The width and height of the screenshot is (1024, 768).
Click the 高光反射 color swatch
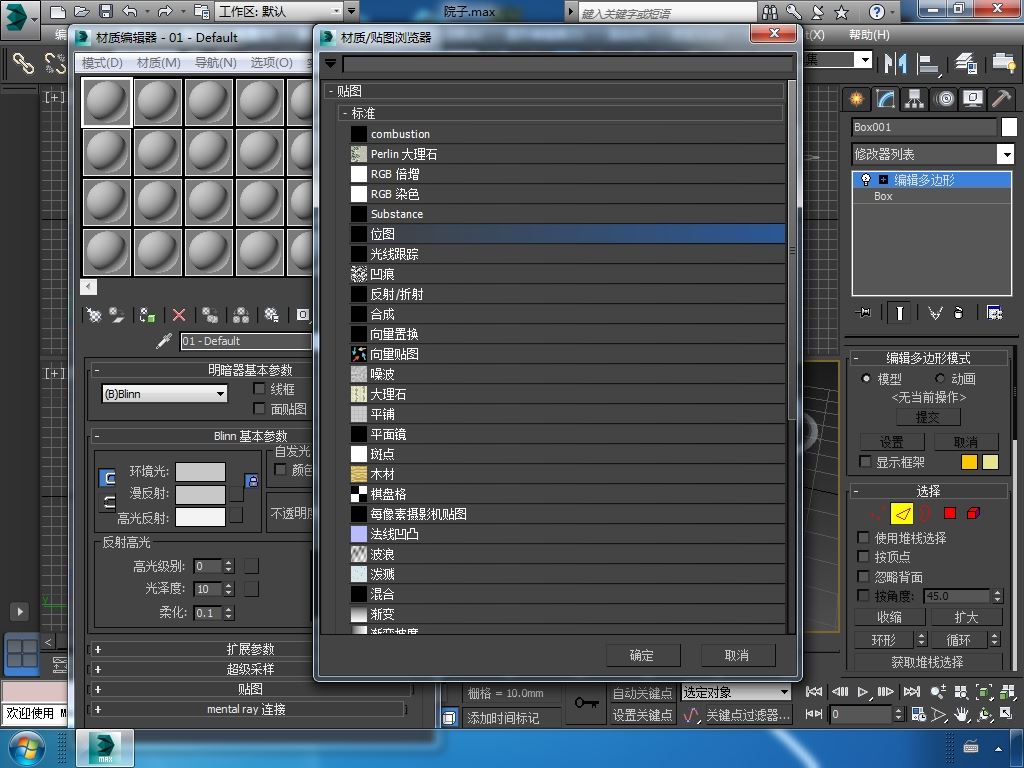point(200,517)
